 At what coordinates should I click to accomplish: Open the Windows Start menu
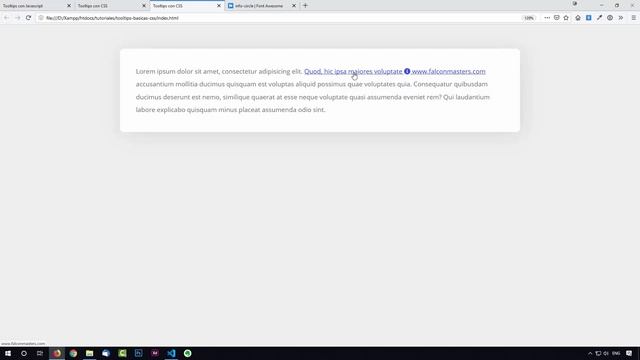[x=8, y=353]
